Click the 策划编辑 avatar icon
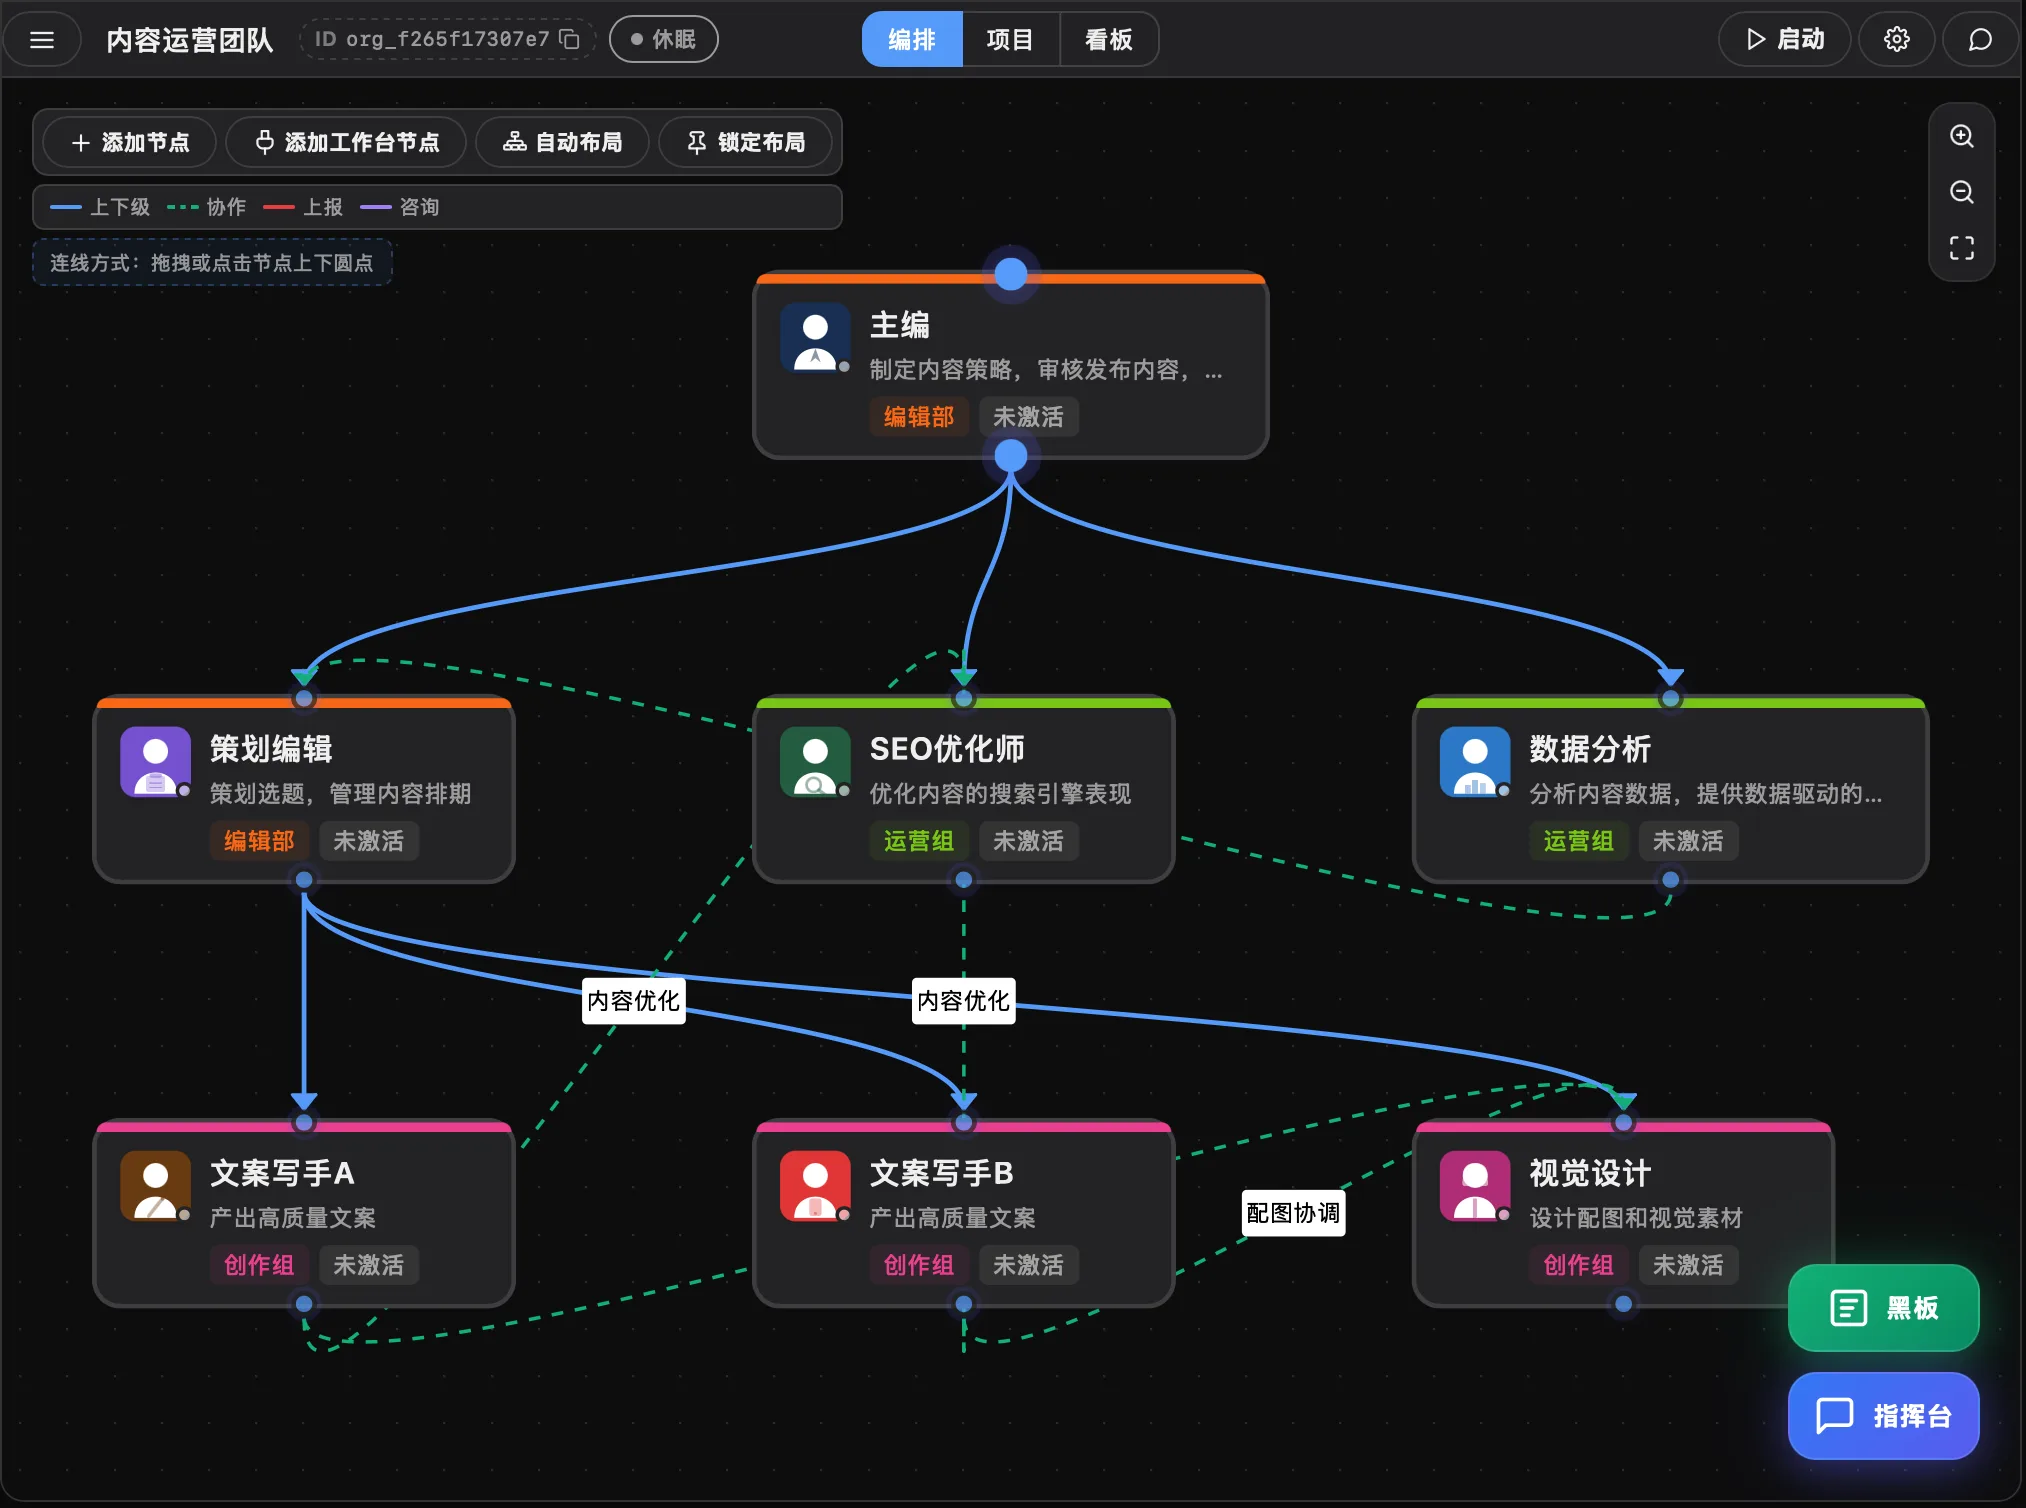The height and width of the screenshot is (1508, 2026). pyautogui.click(x=155, y=762)
